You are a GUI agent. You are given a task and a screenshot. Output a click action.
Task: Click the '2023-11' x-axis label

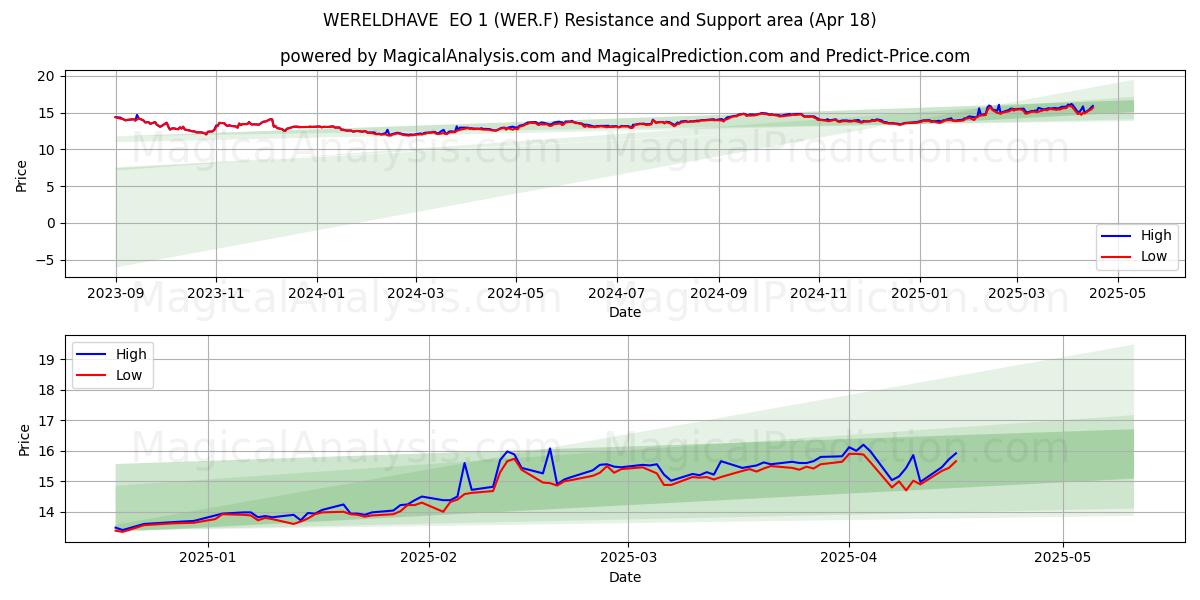pos(216,294)
